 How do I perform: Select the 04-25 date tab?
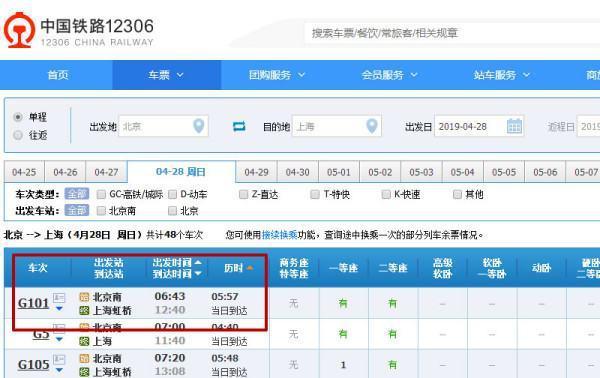[24, 172]
